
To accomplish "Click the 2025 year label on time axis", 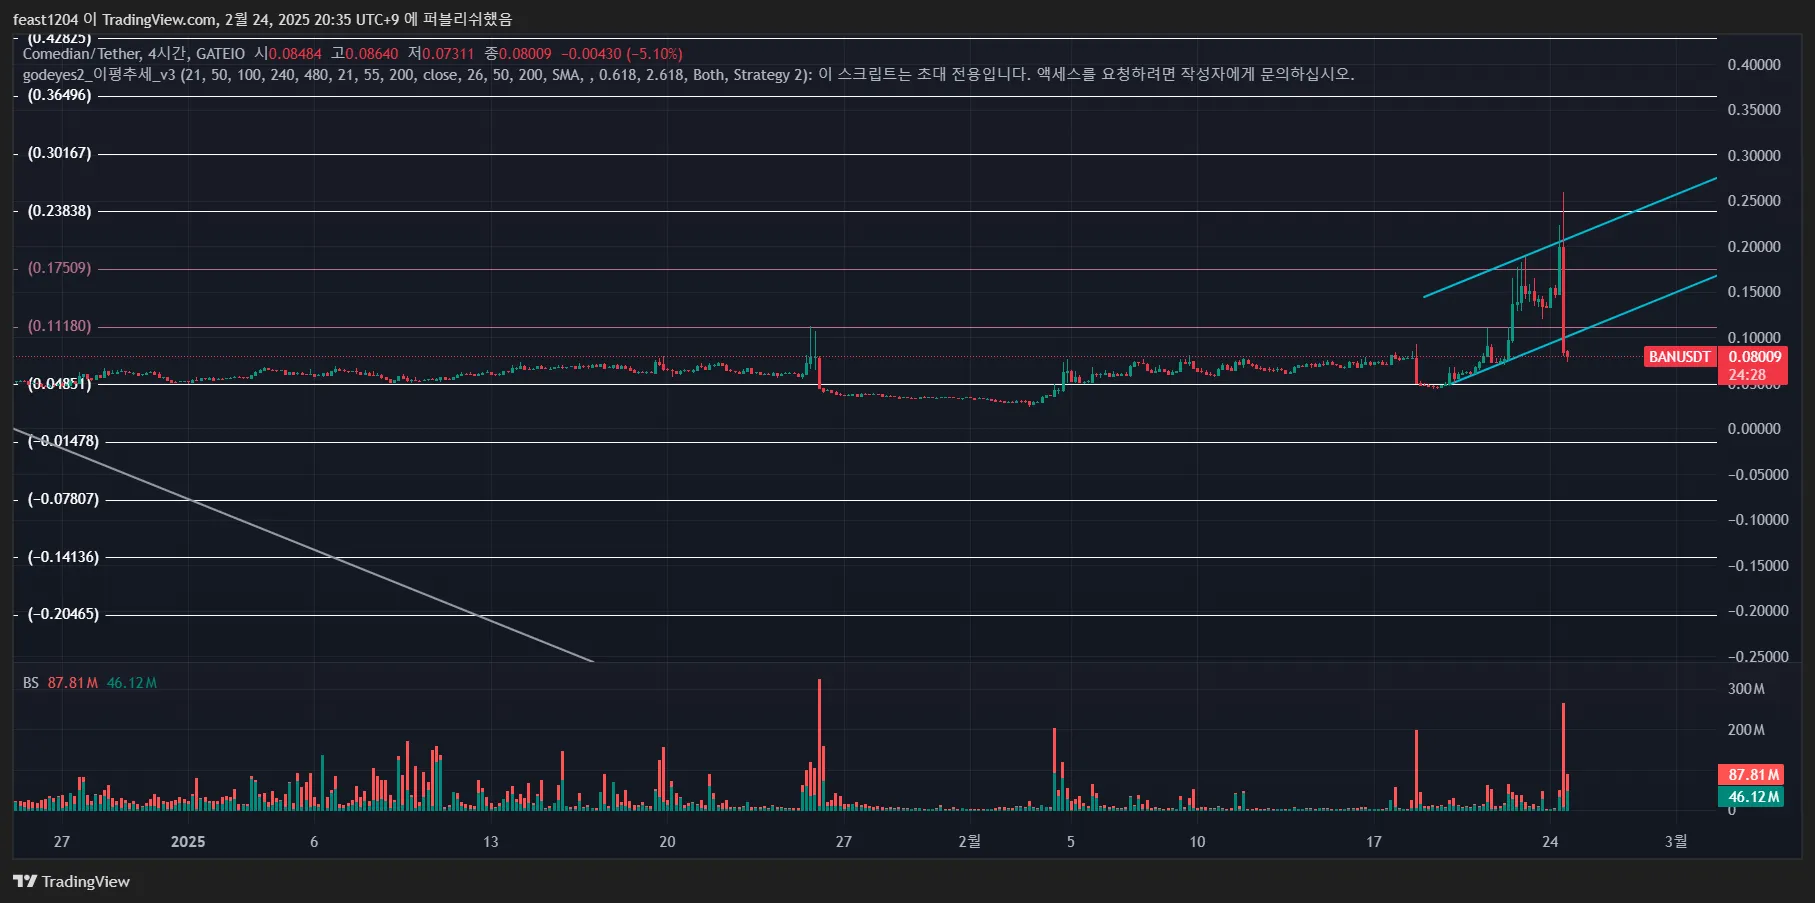I will (188, 842).
